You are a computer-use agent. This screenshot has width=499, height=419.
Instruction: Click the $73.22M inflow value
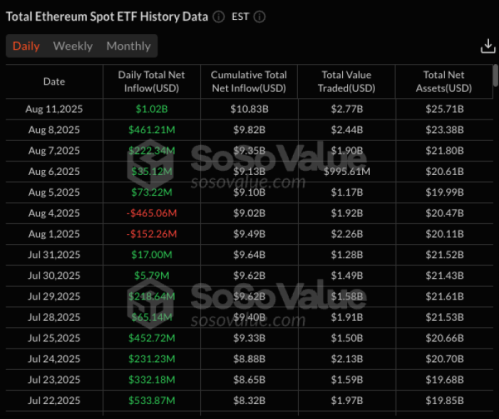coord(152,192)
